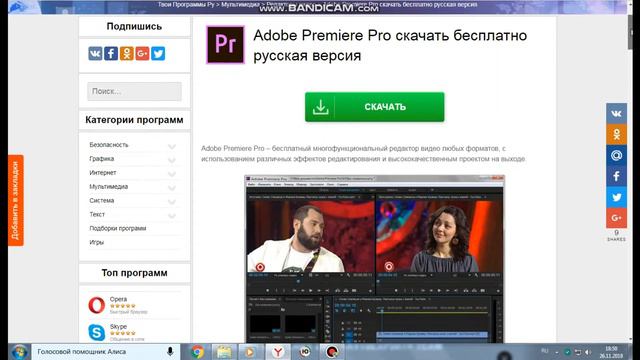640x360 pixels.
Task: Open the Premiere Pro screenshot image
Action: tap(374, 259)
